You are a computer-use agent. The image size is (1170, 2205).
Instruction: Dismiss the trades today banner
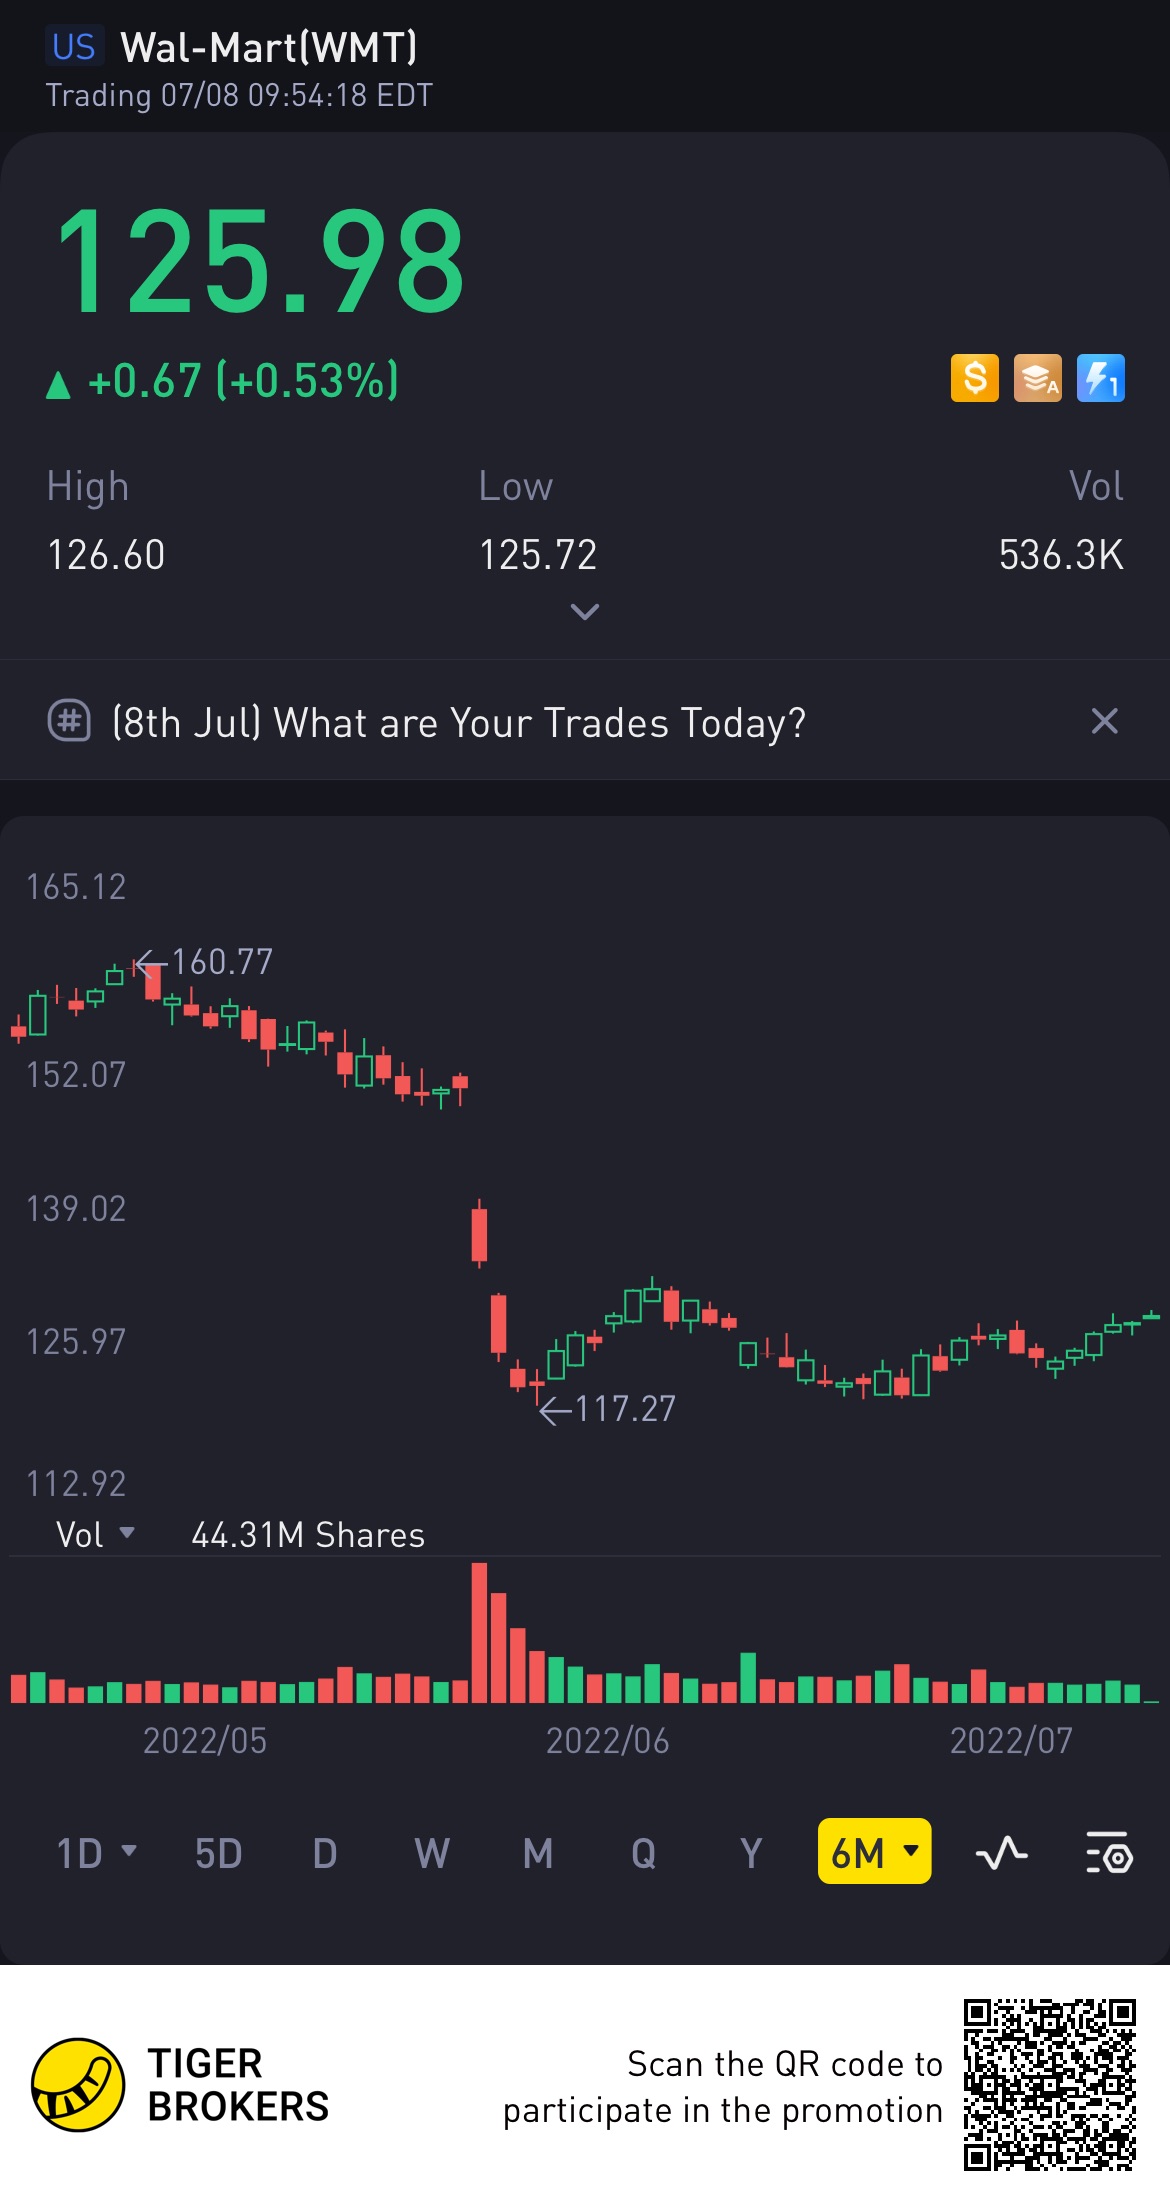click(1104, 721)
